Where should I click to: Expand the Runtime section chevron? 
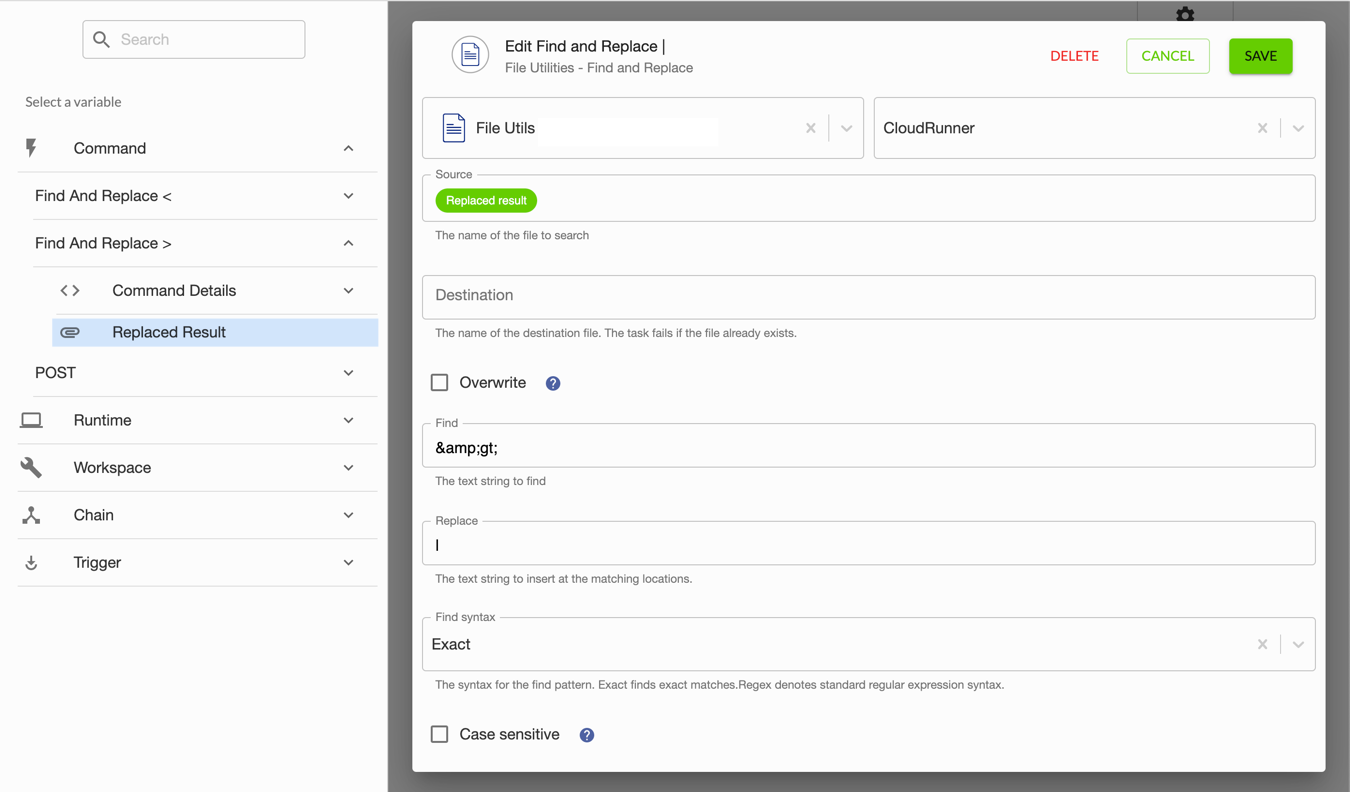click(x=348, y=421)
